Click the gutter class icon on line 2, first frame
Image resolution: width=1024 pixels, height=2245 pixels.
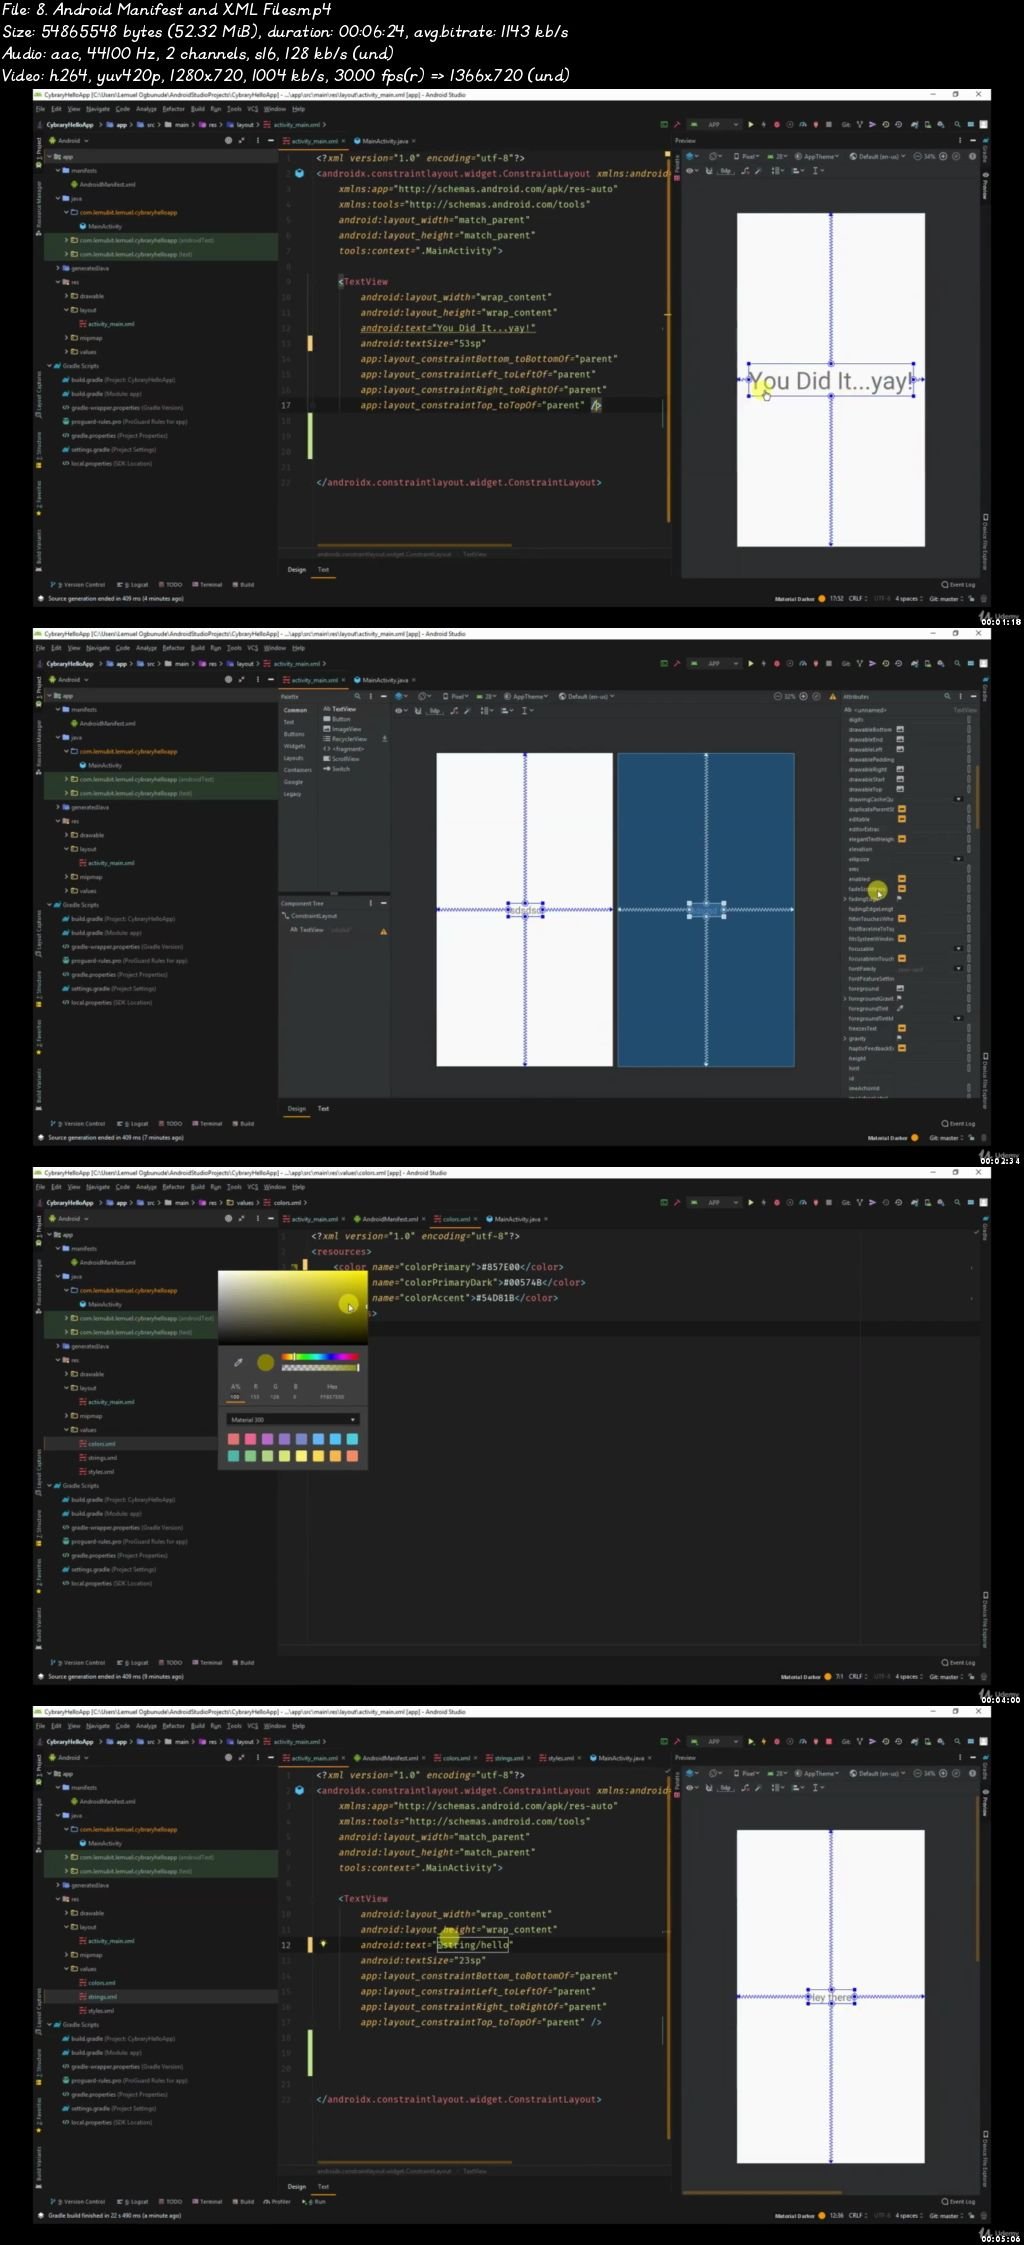pos(299,173)
